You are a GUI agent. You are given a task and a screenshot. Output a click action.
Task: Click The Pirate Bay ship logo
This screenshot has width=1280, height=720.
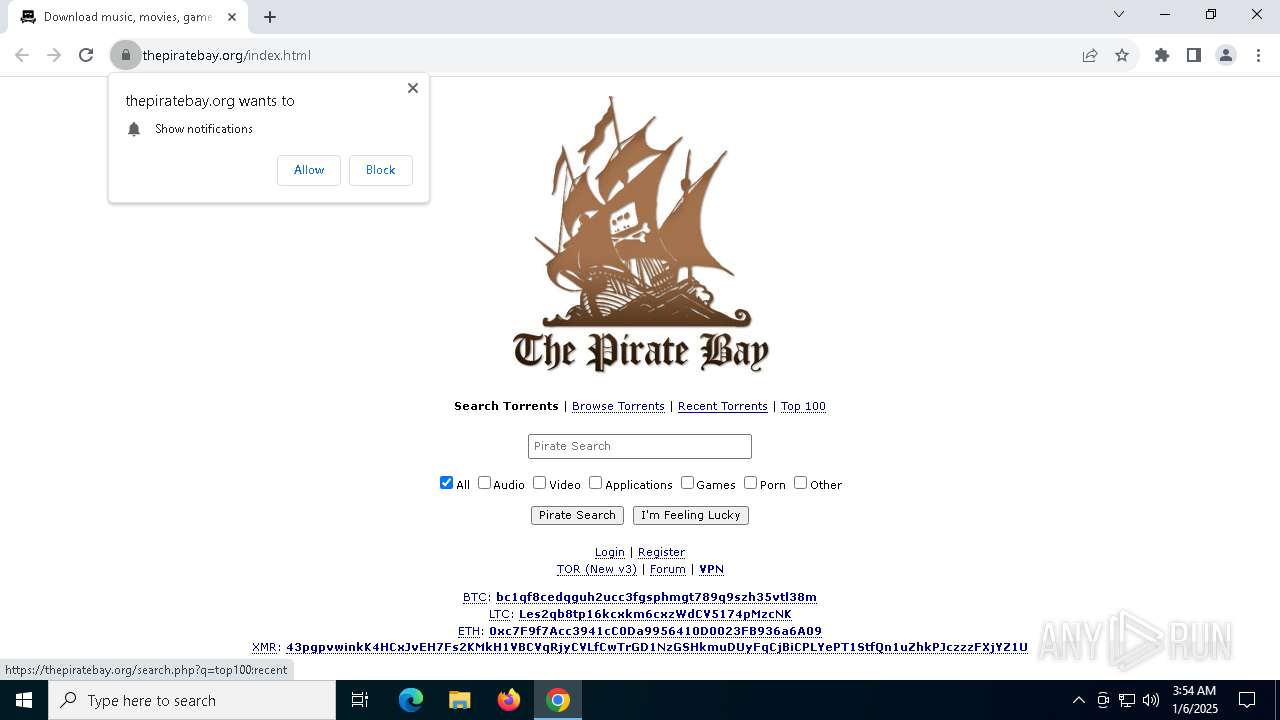pos(641,234)
